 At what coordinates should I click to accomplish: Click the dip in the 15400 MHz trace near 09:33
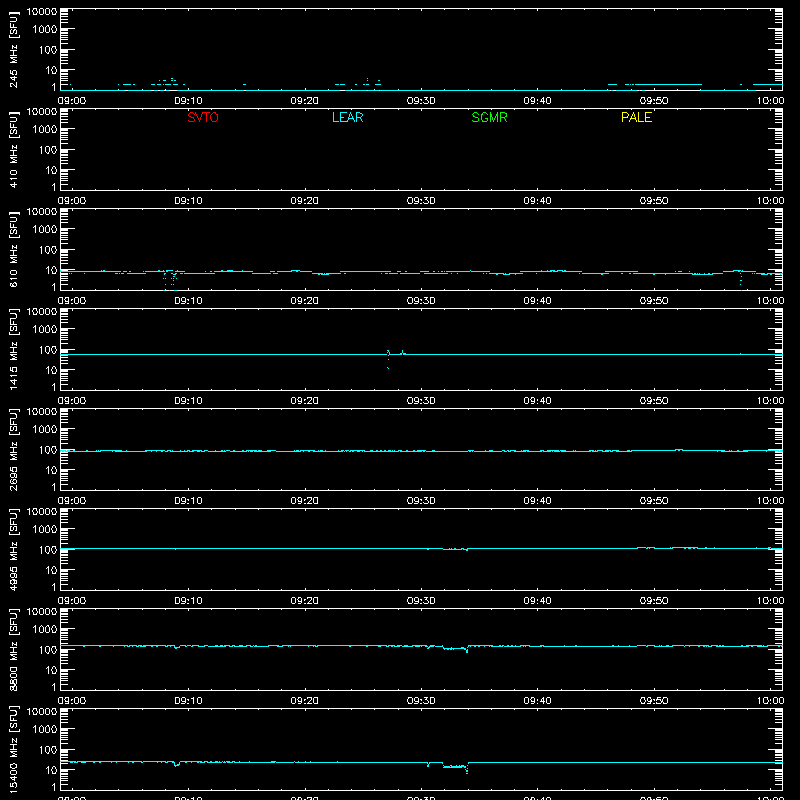point(455,767)
